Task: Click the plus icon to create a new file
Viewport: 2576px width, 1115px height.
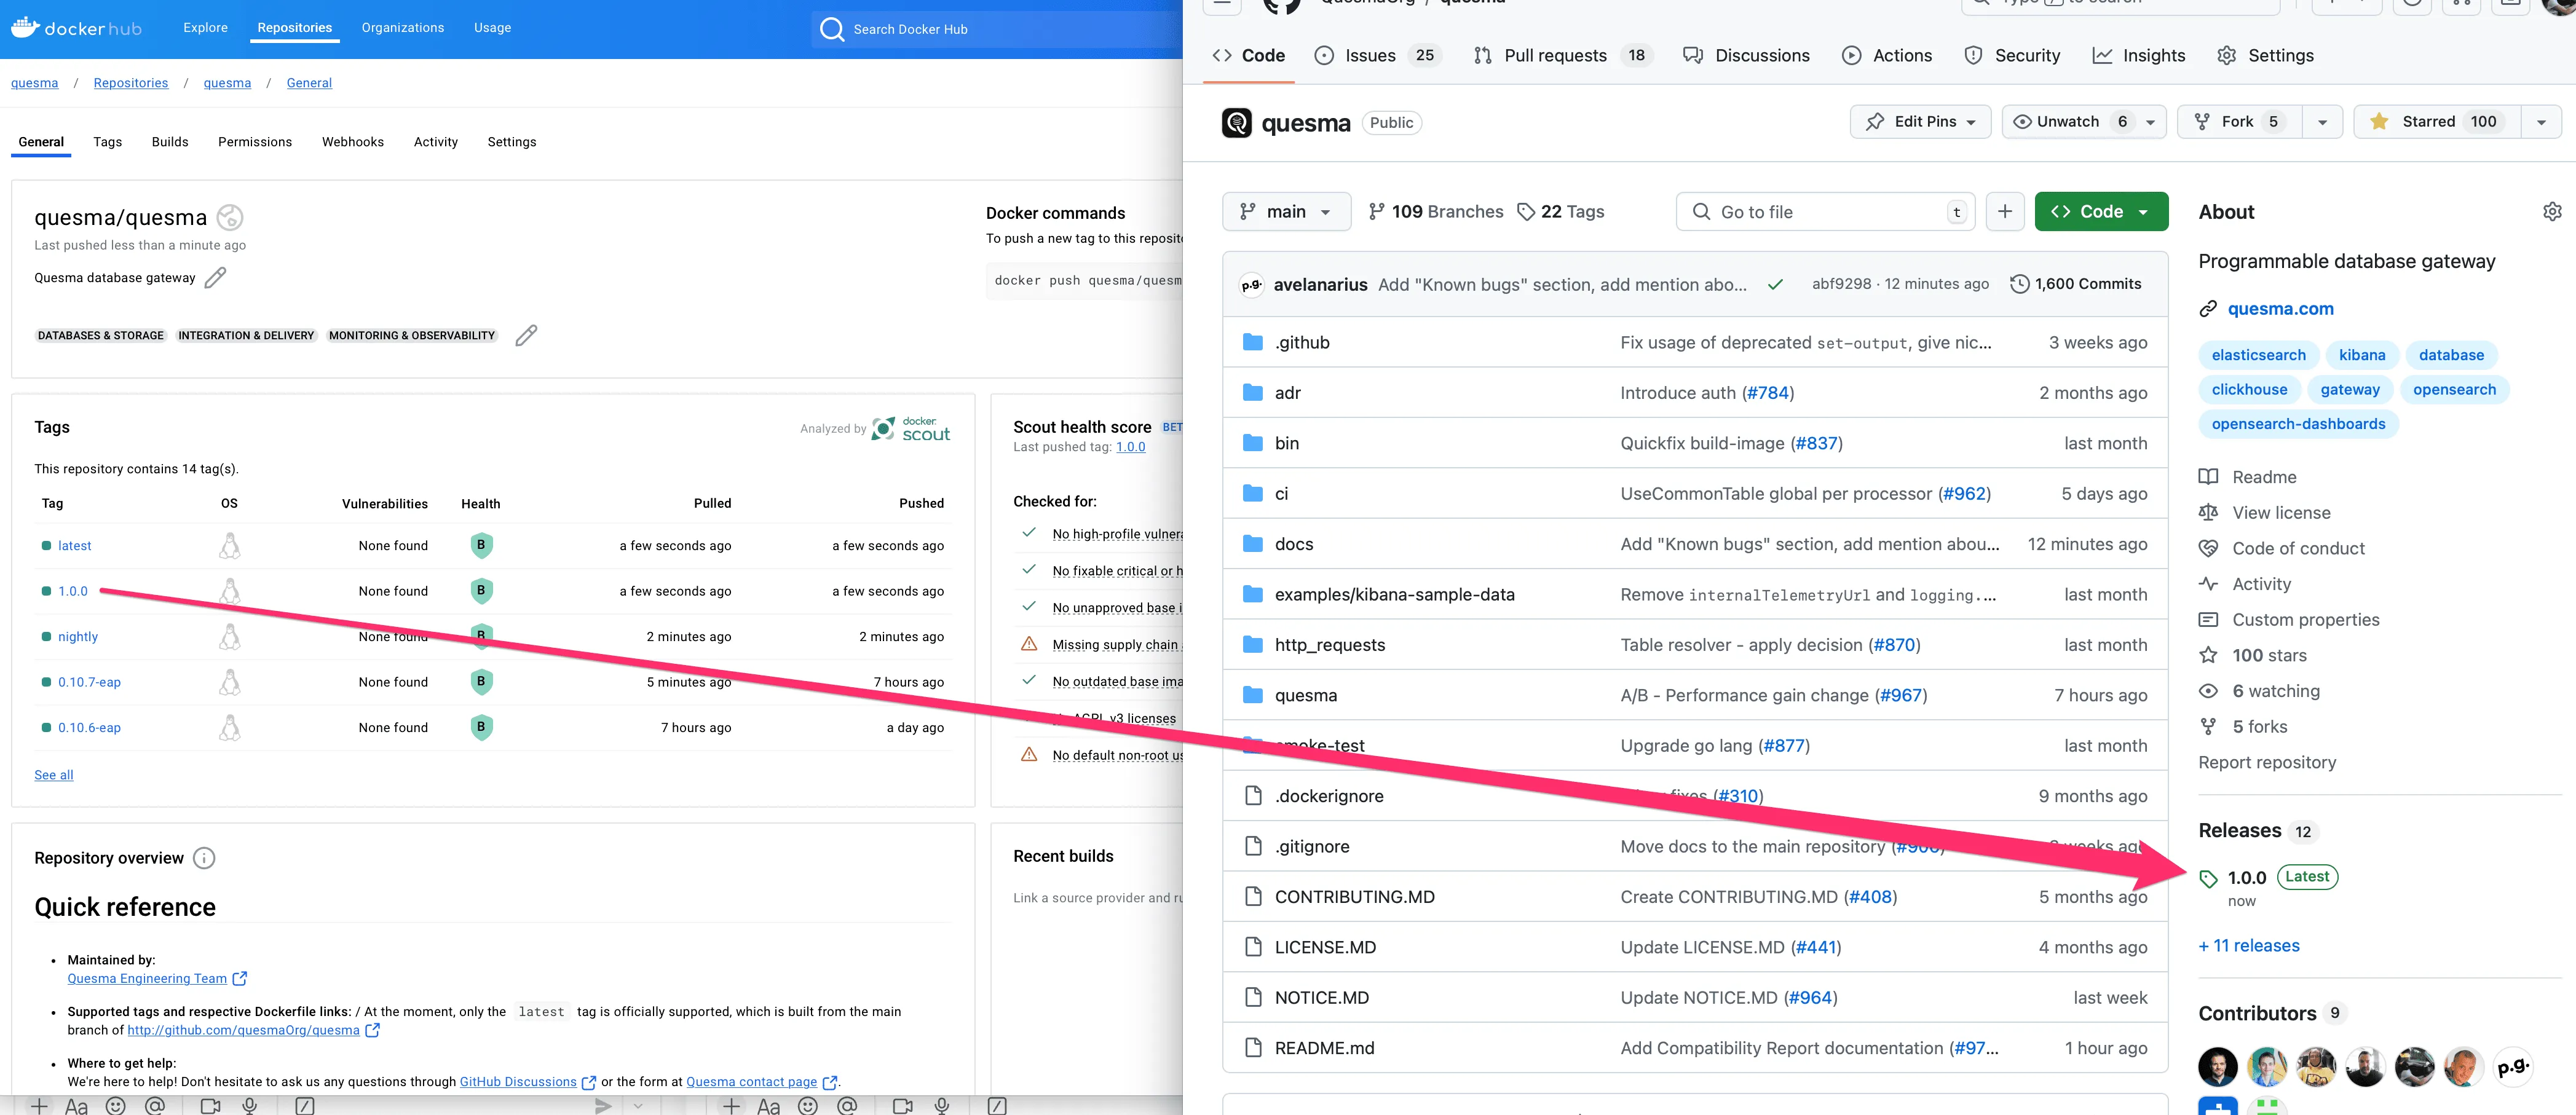Action: (x=2006, y=211)
